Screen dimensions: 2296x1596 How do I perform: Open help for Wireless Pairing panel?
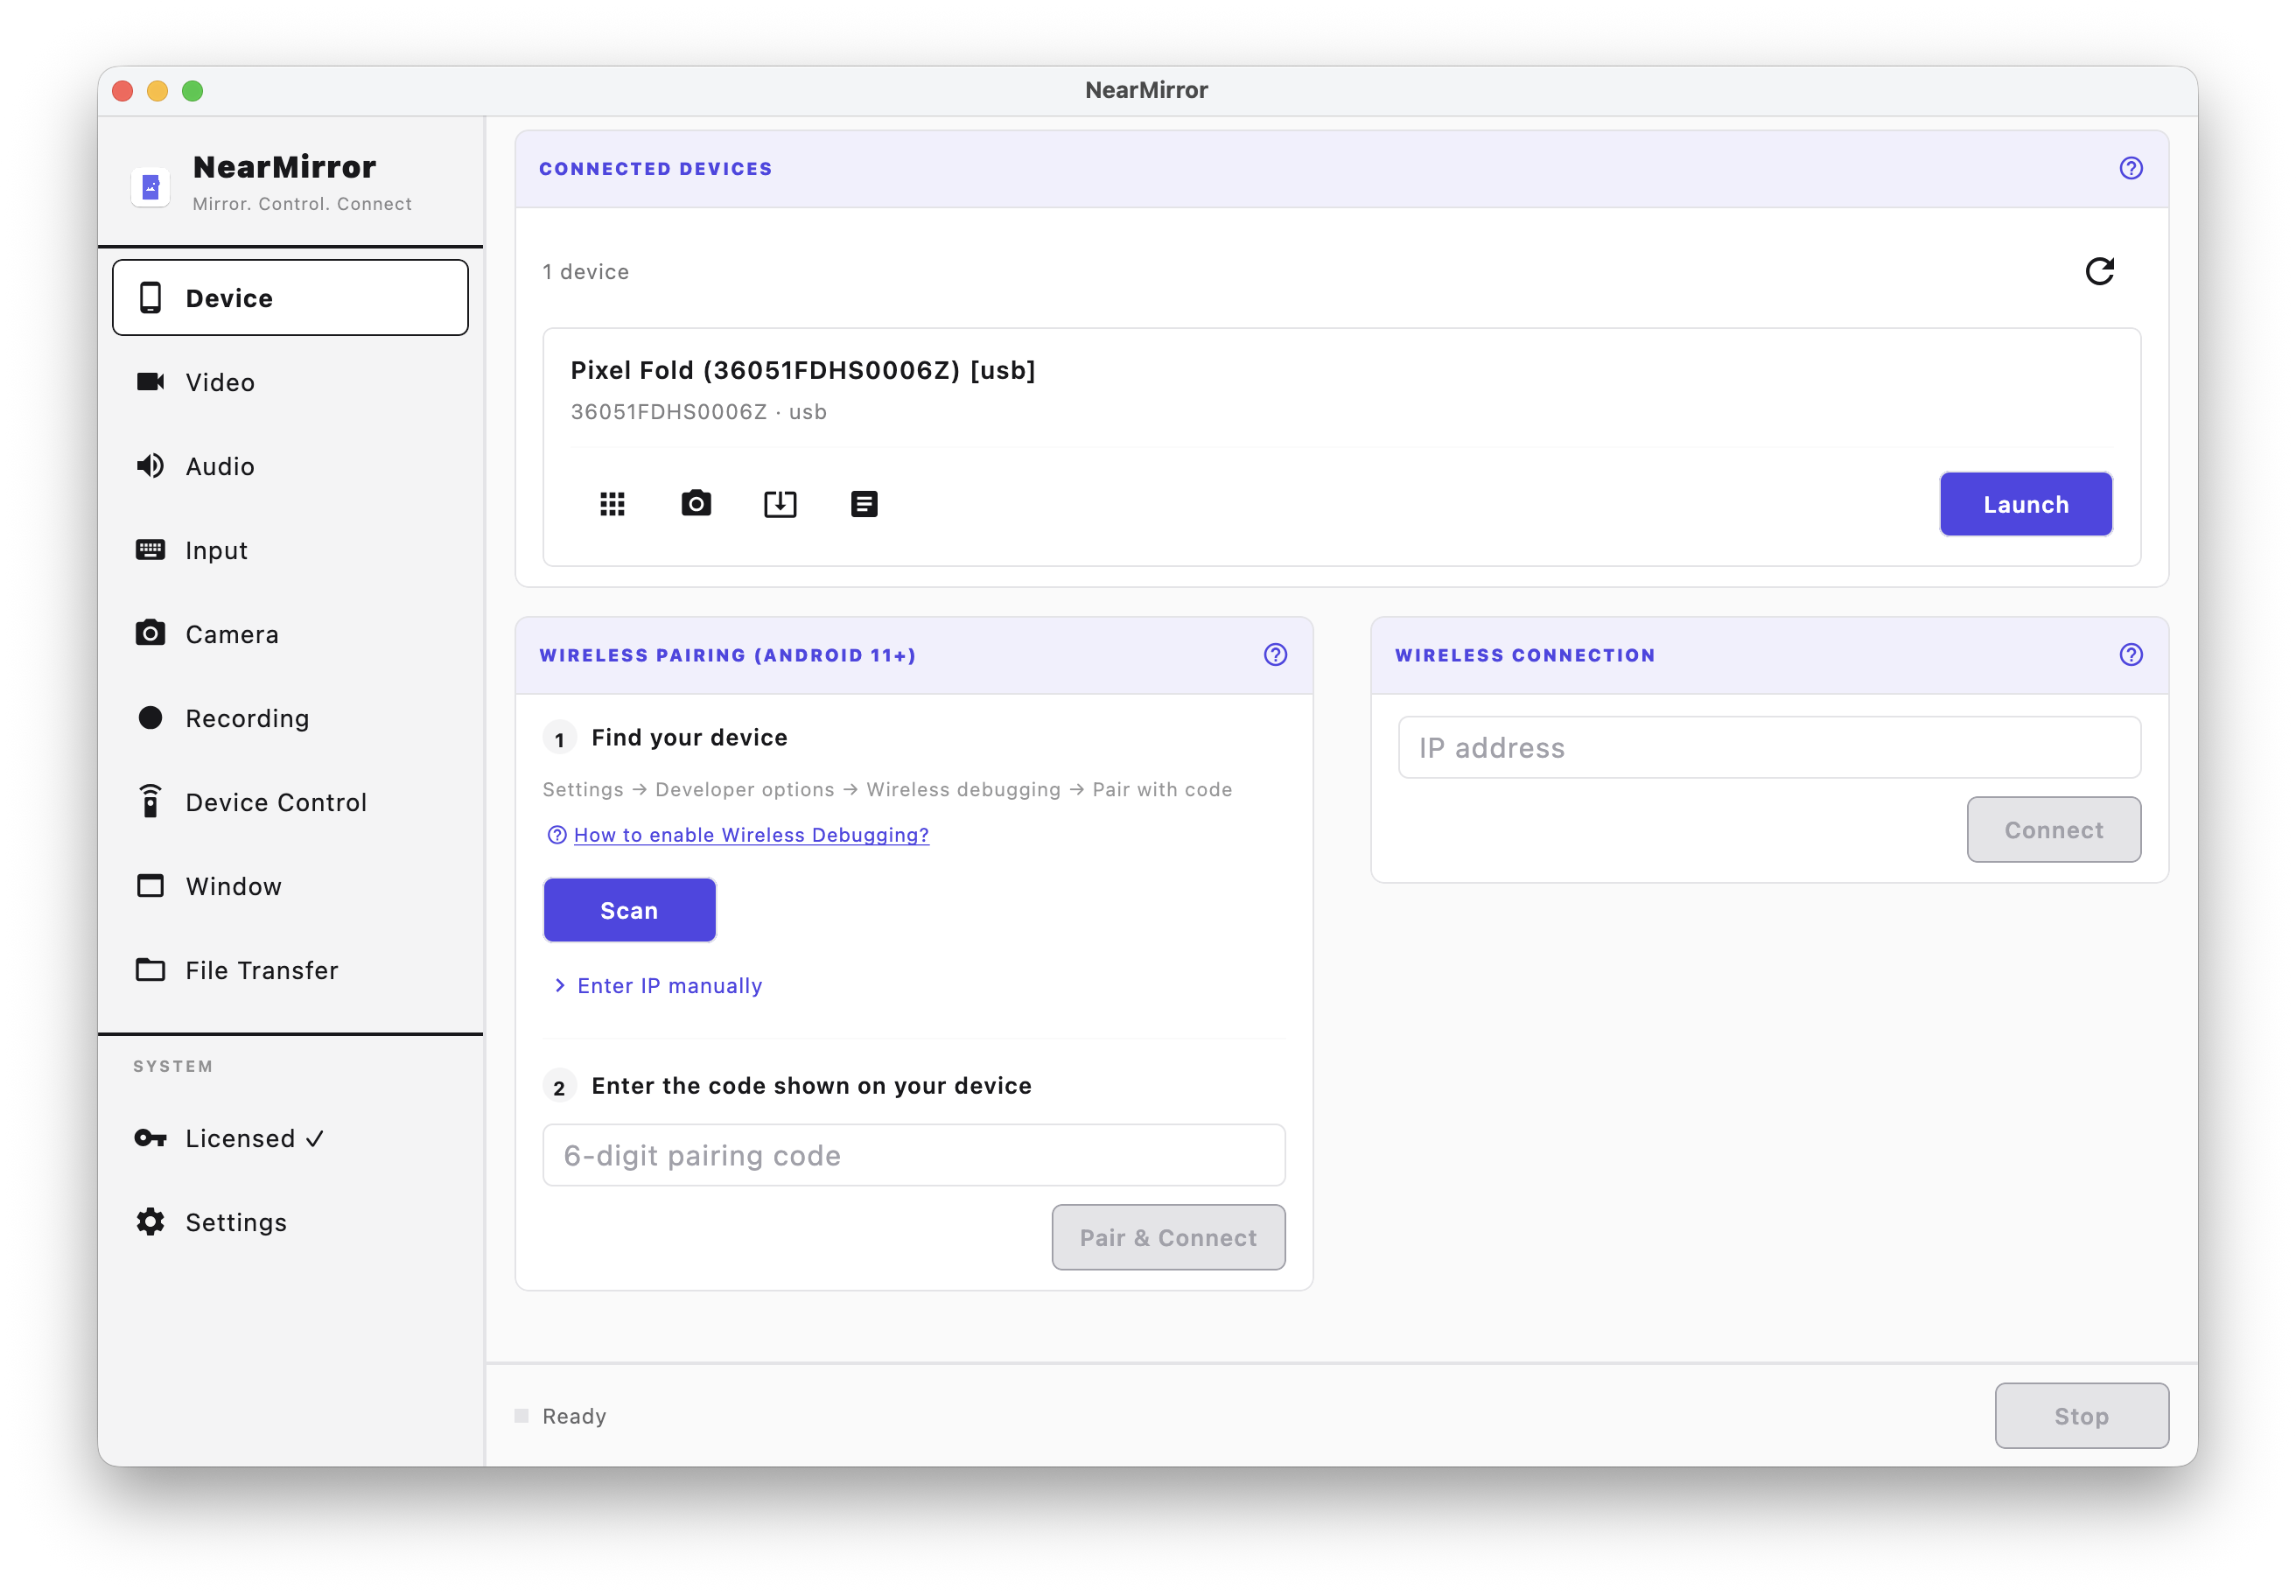pos(1275,655)
